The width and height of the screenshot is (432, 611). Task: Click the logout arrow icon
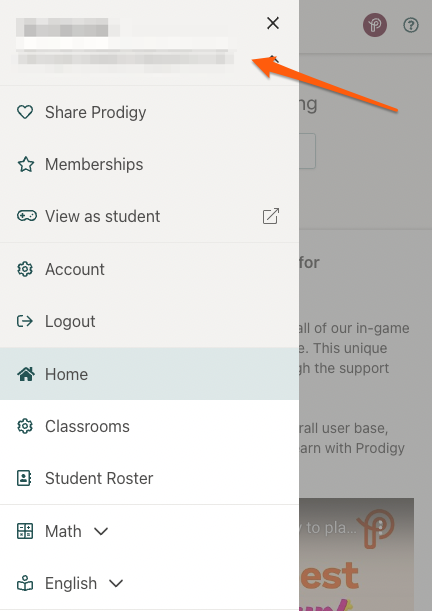[x=25, y=321]
